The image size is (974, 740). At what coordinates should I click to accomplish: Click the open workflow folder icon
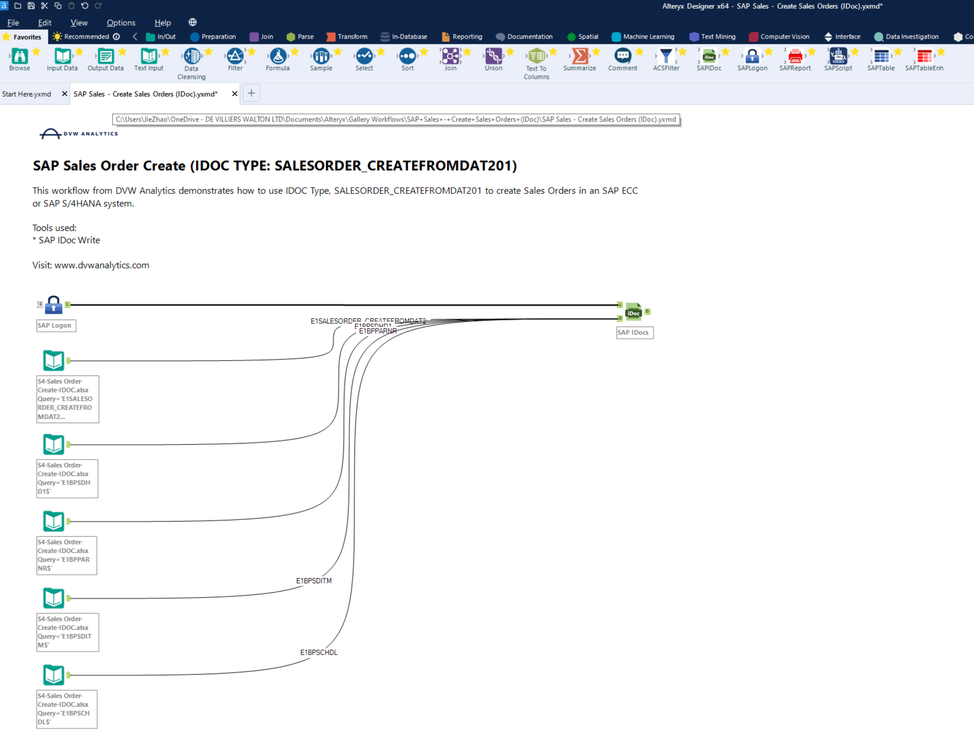click(17, 6)
